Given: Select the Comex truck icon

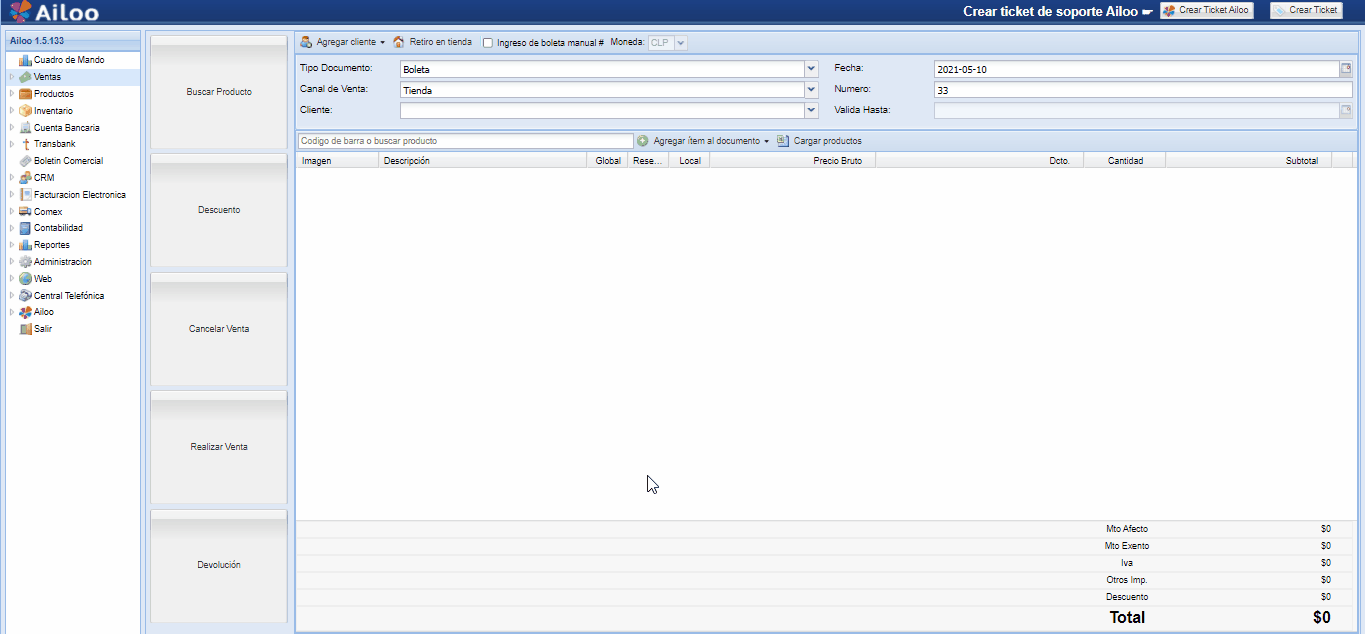Looking at the screenshot, I should point(25,212).
